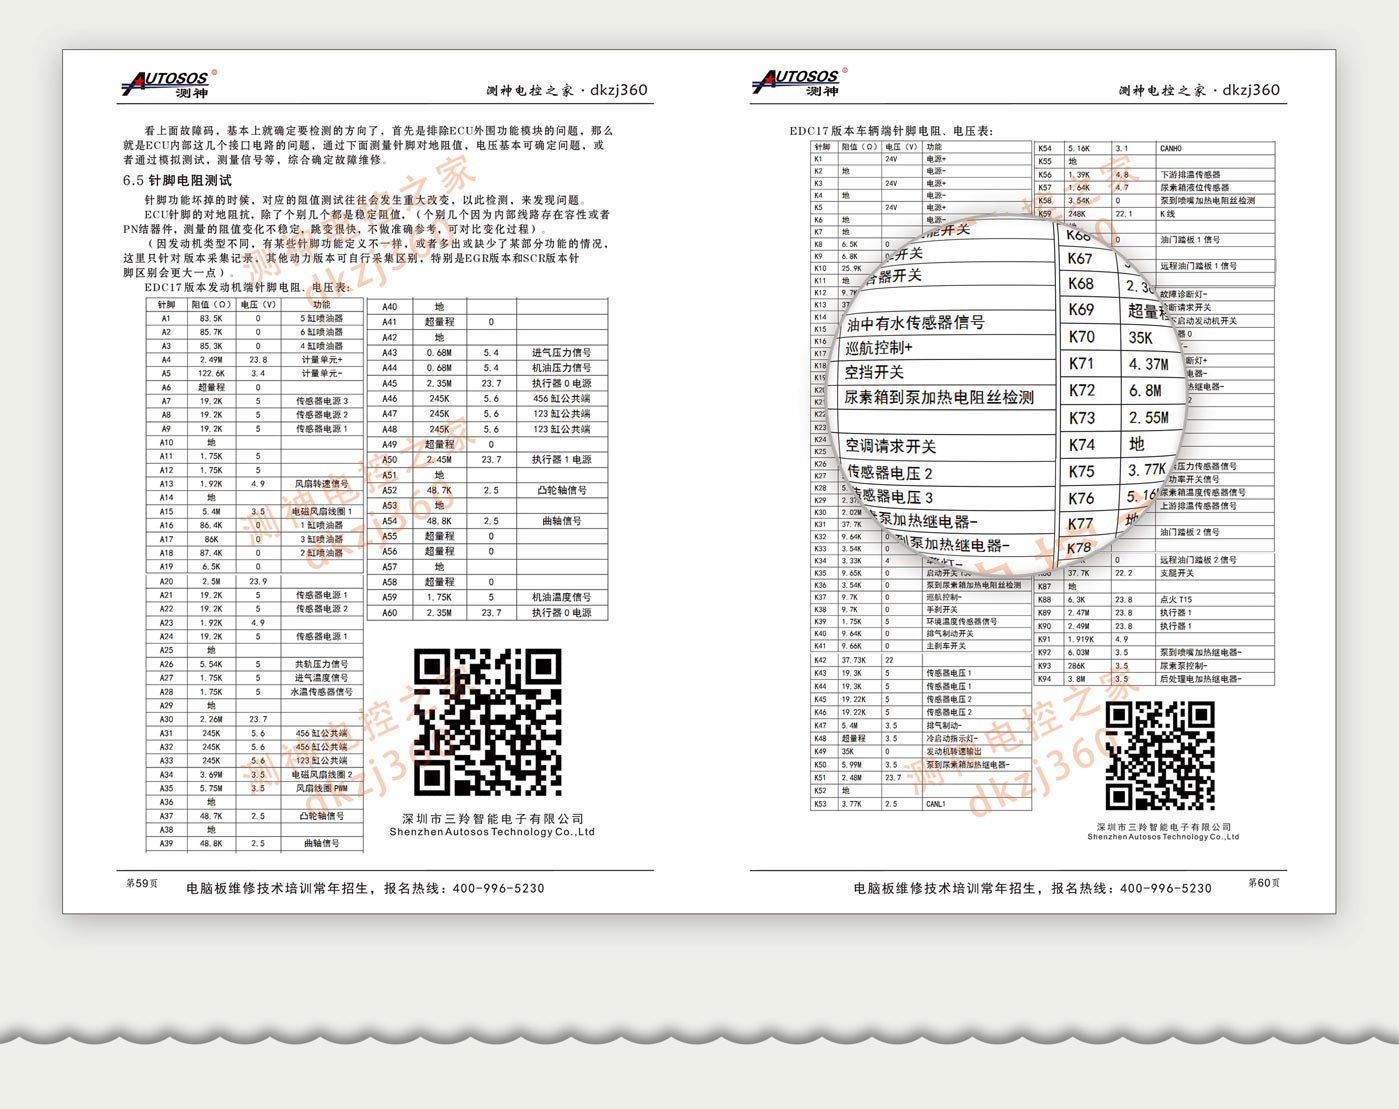
Task: Click the right page header 测神电控之家 · dkzj360
Action: click(1198, 90)
